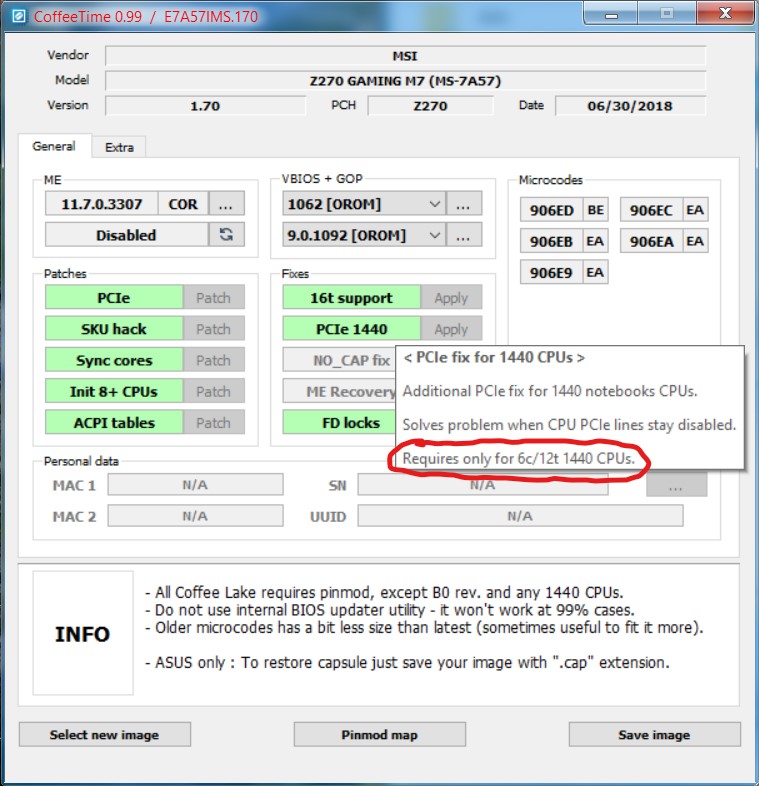759x786 pixels.
Task: Click the PCIe 1440 fix label
Action: tap(351, 329)
